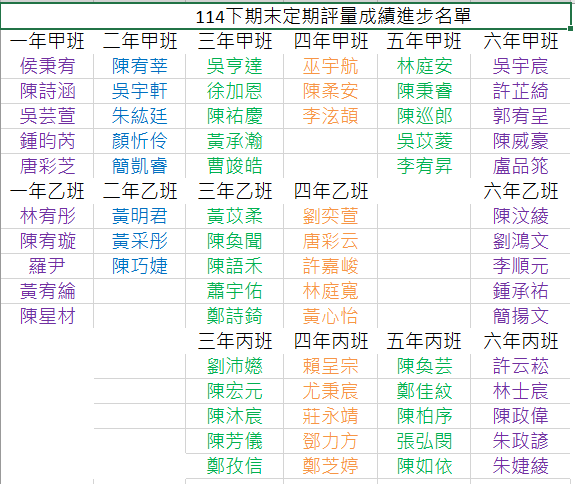Click the 五年甲班 header cell

point(424,41)
